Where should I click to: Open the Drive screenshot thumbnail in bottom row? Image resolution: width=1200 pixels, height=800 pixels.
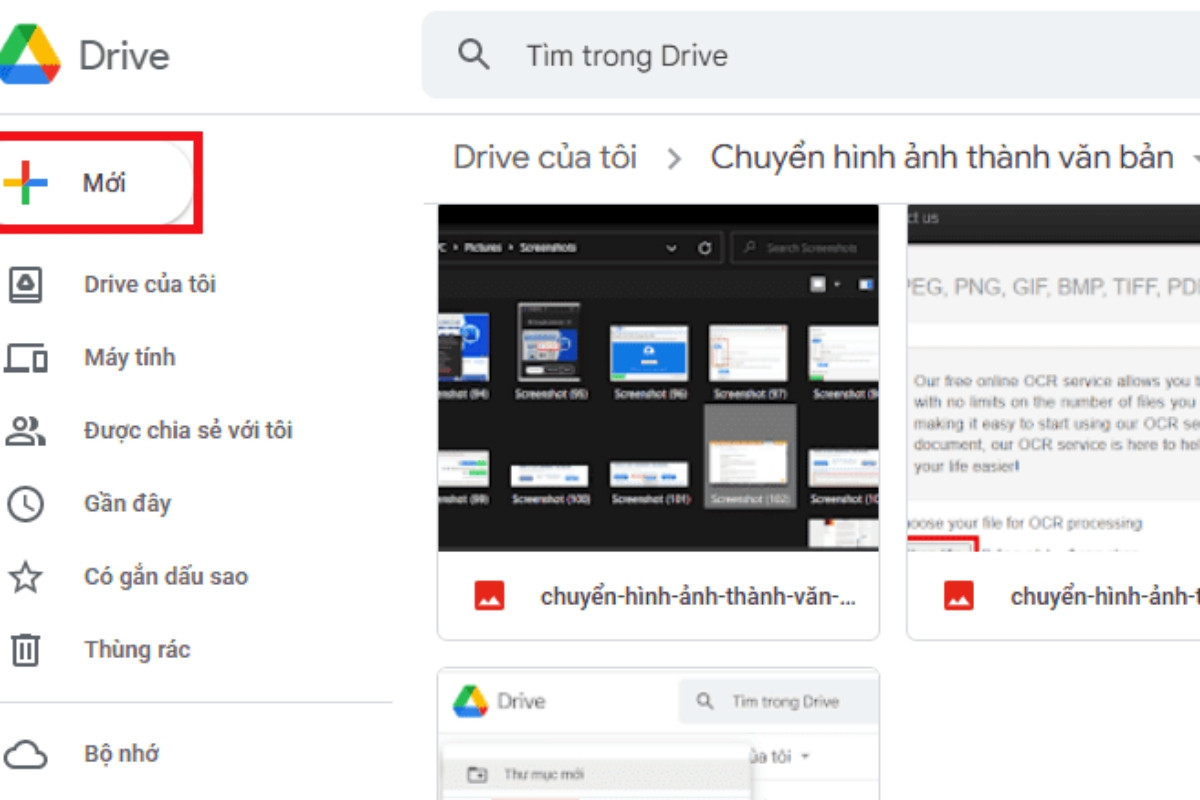pyautogui.click(x=658, y=735)
